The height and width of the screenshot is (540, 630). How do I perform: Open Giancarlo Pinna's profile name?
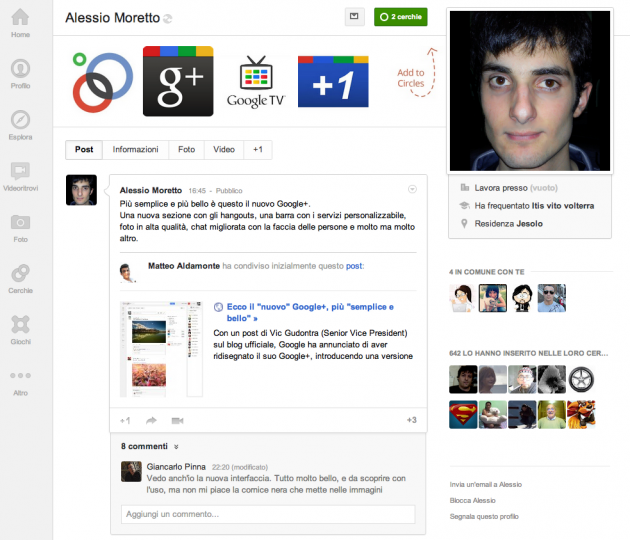(x=176, y=467)
